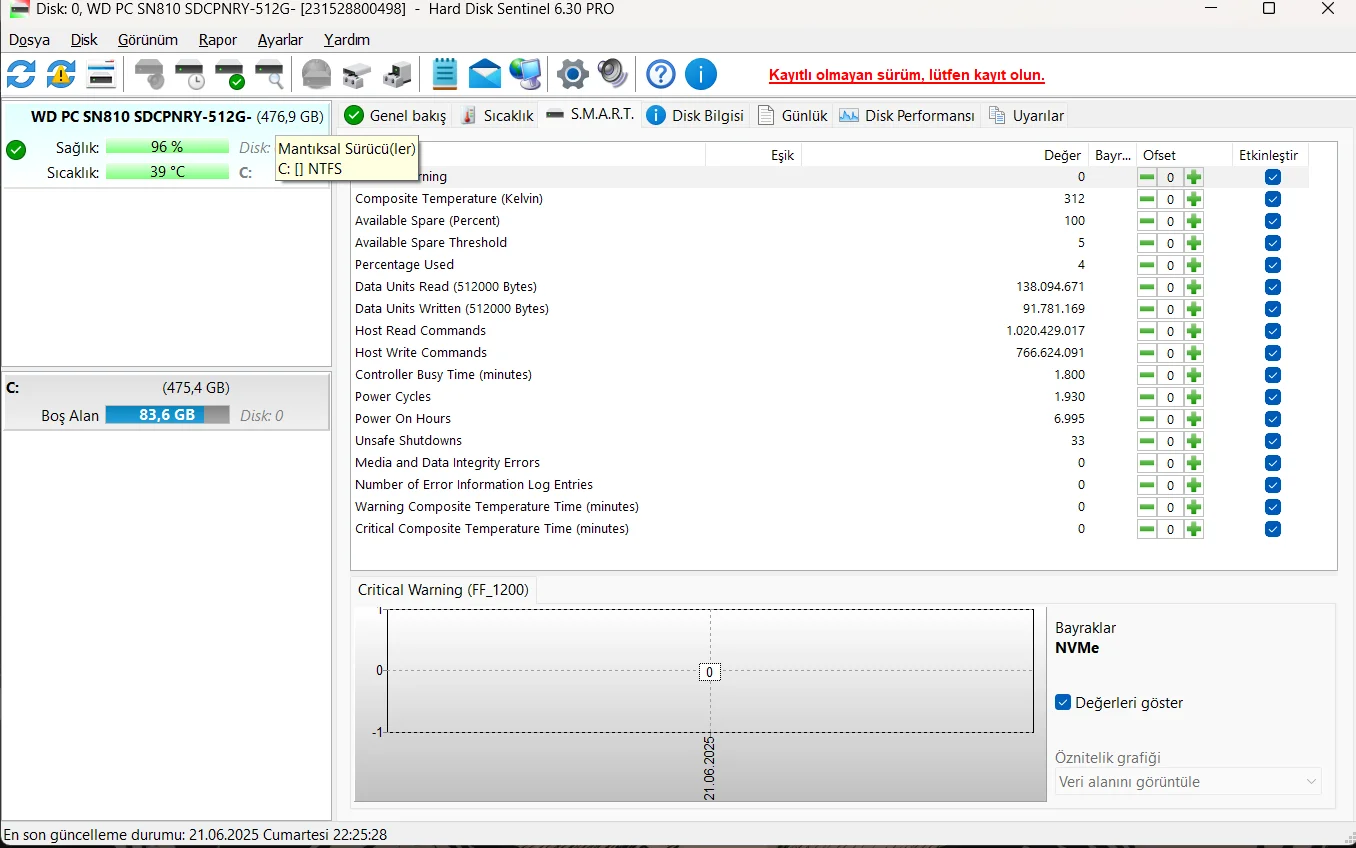Toggle Etkinleştir for Media and Data Integrity Errors
1356x848 pixels.
[x=1273, y=463]
